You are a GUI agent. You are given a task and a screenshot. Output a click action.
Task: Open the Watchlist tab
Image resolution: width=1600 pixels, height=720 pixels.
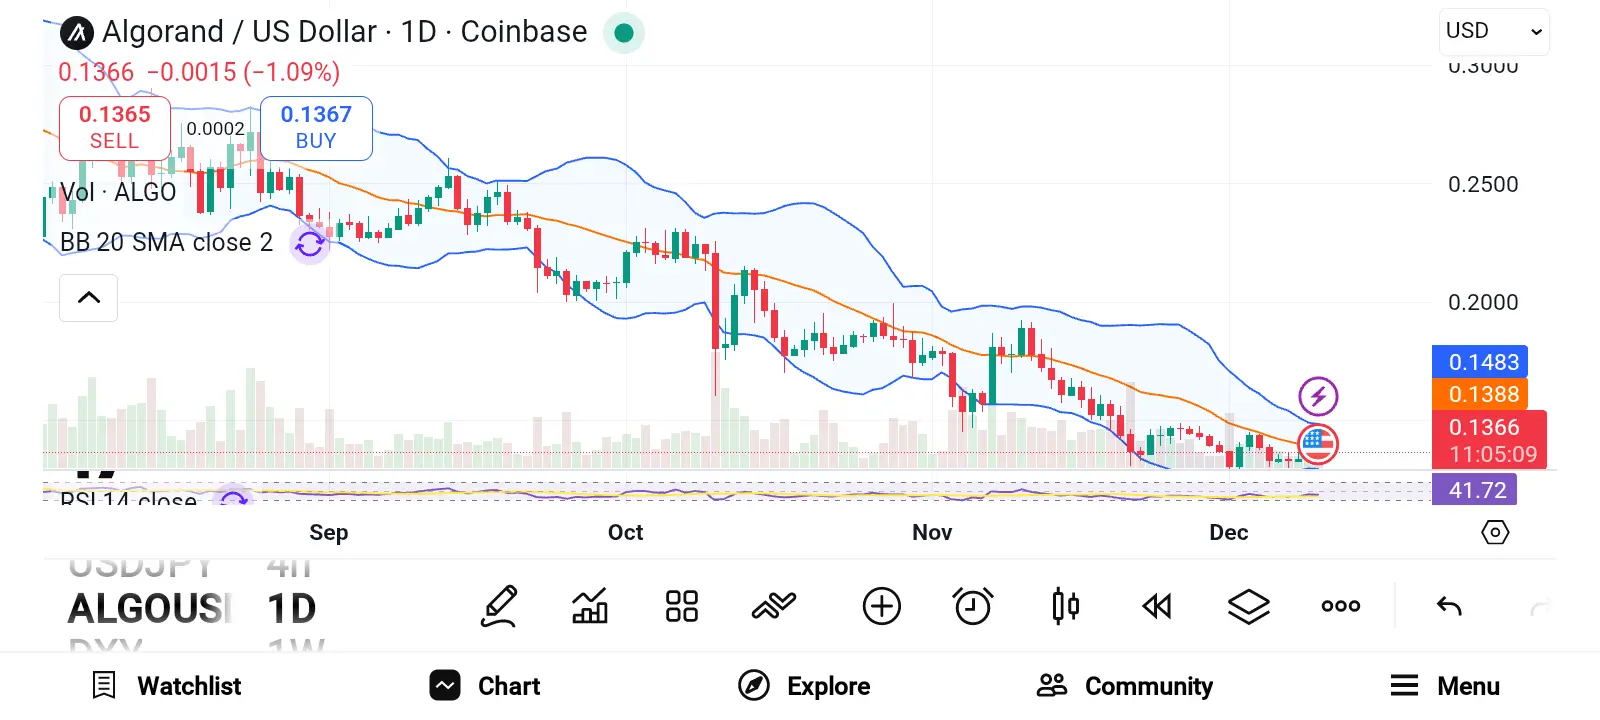(x=167, y=686)
